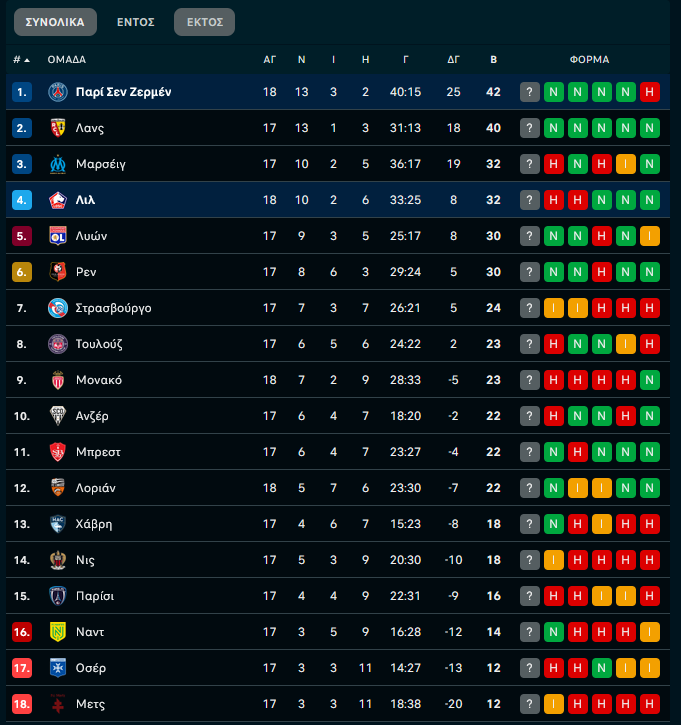The image size is (681, 725).
Task: Switch to the ΕΚΤΟΣ tab
Action: tap(204, 22)
